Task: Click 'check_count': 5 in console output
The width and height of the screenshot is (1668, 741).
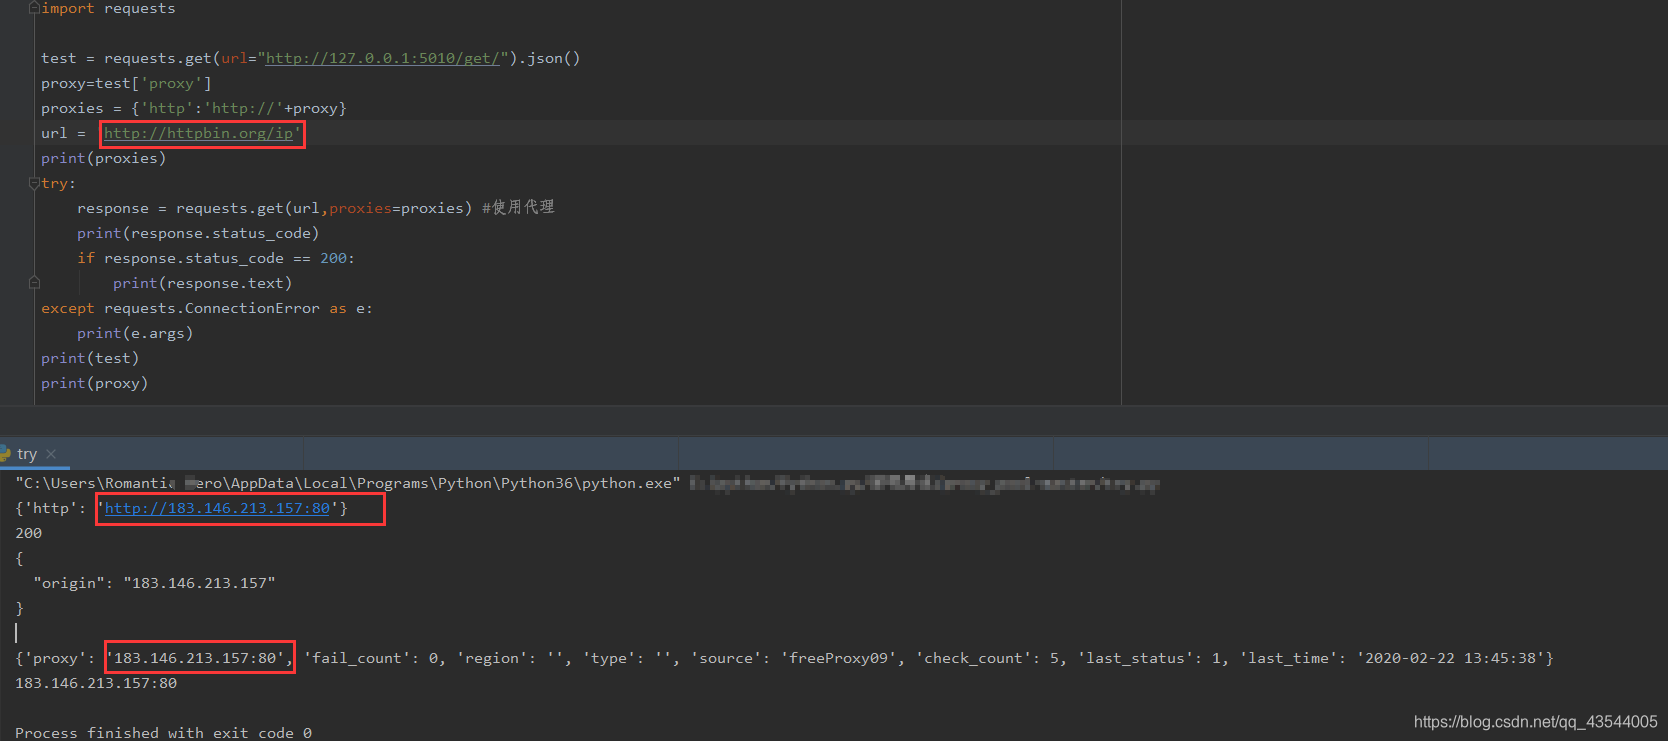Action: coord(987,658)
